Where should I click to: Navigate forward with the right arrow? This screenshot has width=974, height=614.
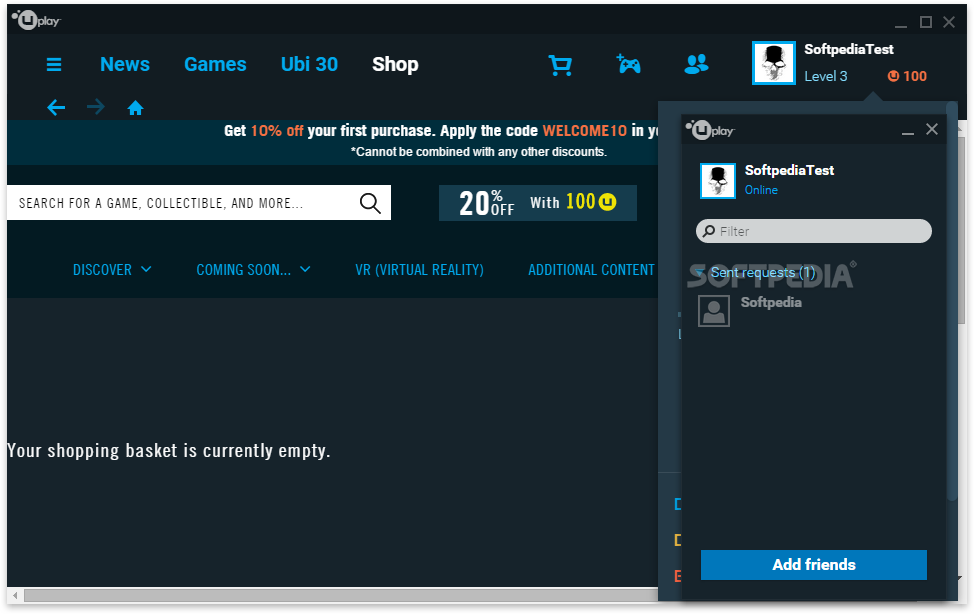coord(96,108)
